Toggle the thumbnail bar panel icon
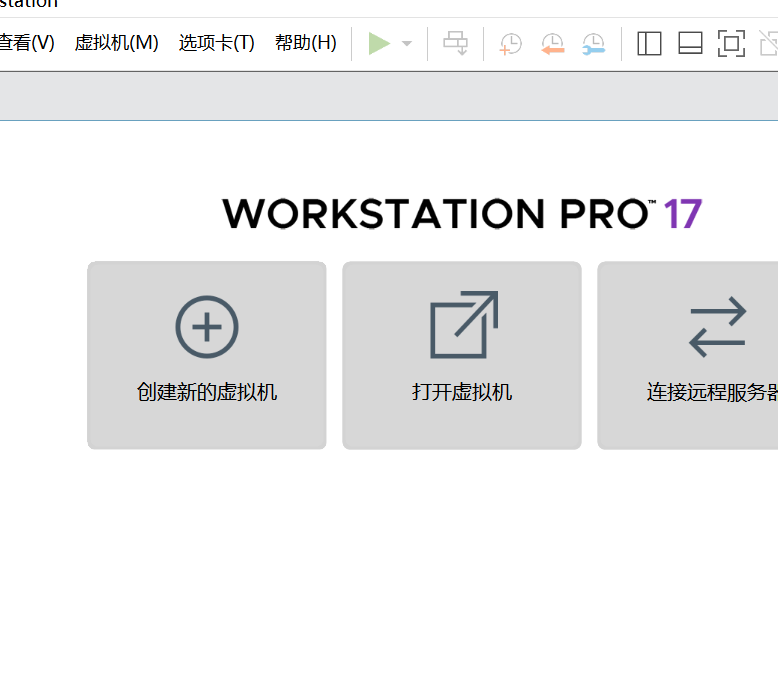 [x=690, y=44]
